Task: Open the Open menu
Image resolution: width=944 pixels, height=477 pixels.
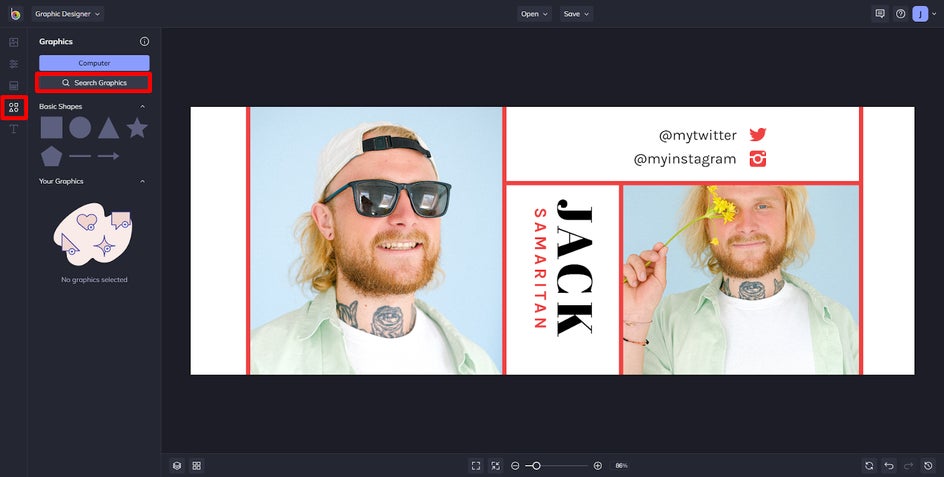Action: 534,14
